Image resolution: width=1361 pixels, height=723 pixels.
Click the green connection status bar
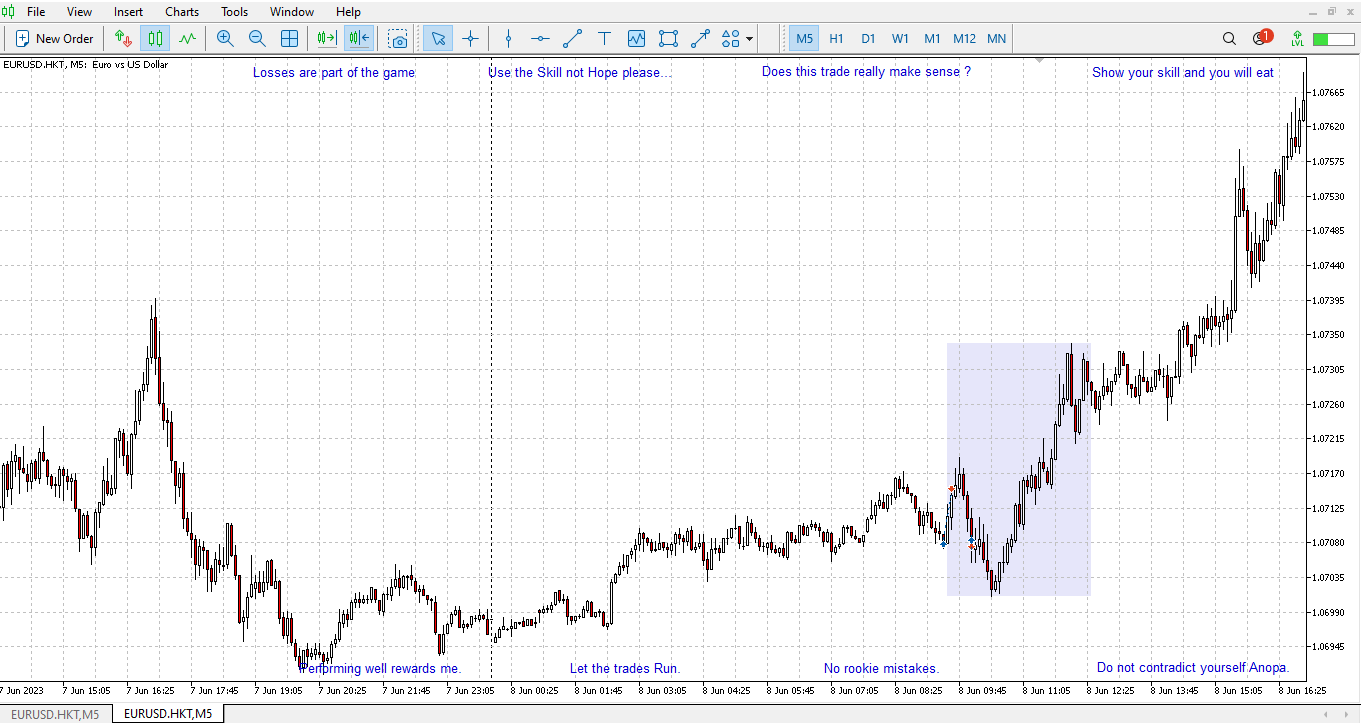1331,38
